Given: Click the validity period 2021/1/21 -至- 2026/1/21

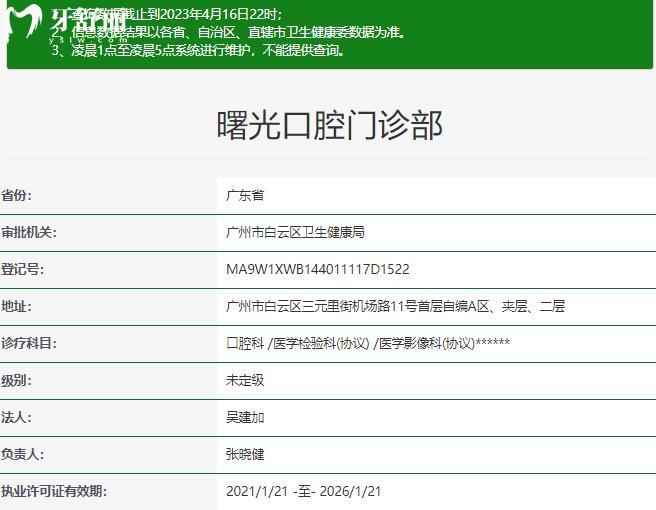Looking at the screenshot, I should tap(304, 491).
